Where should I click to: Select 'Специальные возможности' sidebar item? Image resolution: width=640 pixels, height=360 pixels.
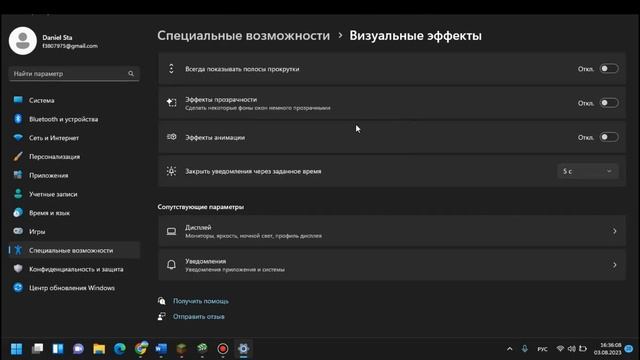[74, 251]
